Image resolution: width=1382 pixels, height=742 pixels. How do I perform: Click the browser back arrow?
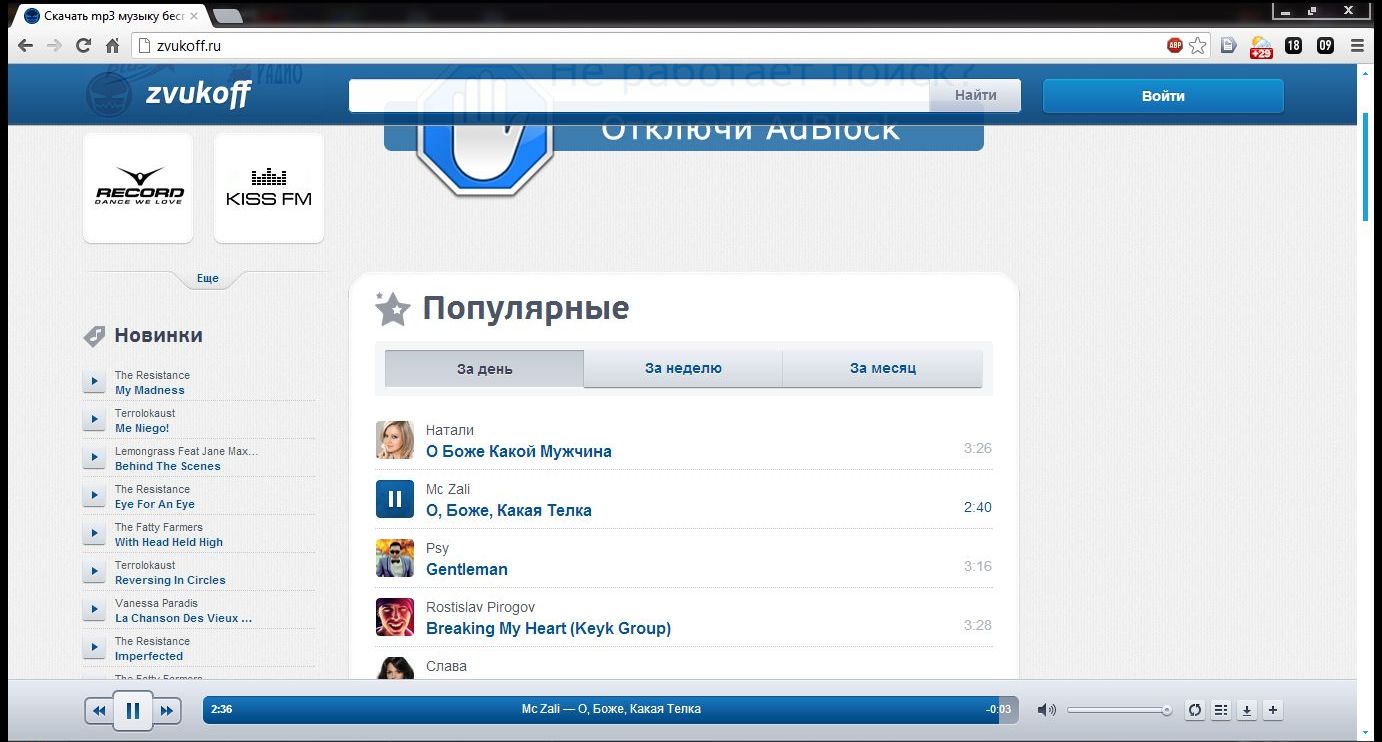pyautogui.click(x=25, y=45)
